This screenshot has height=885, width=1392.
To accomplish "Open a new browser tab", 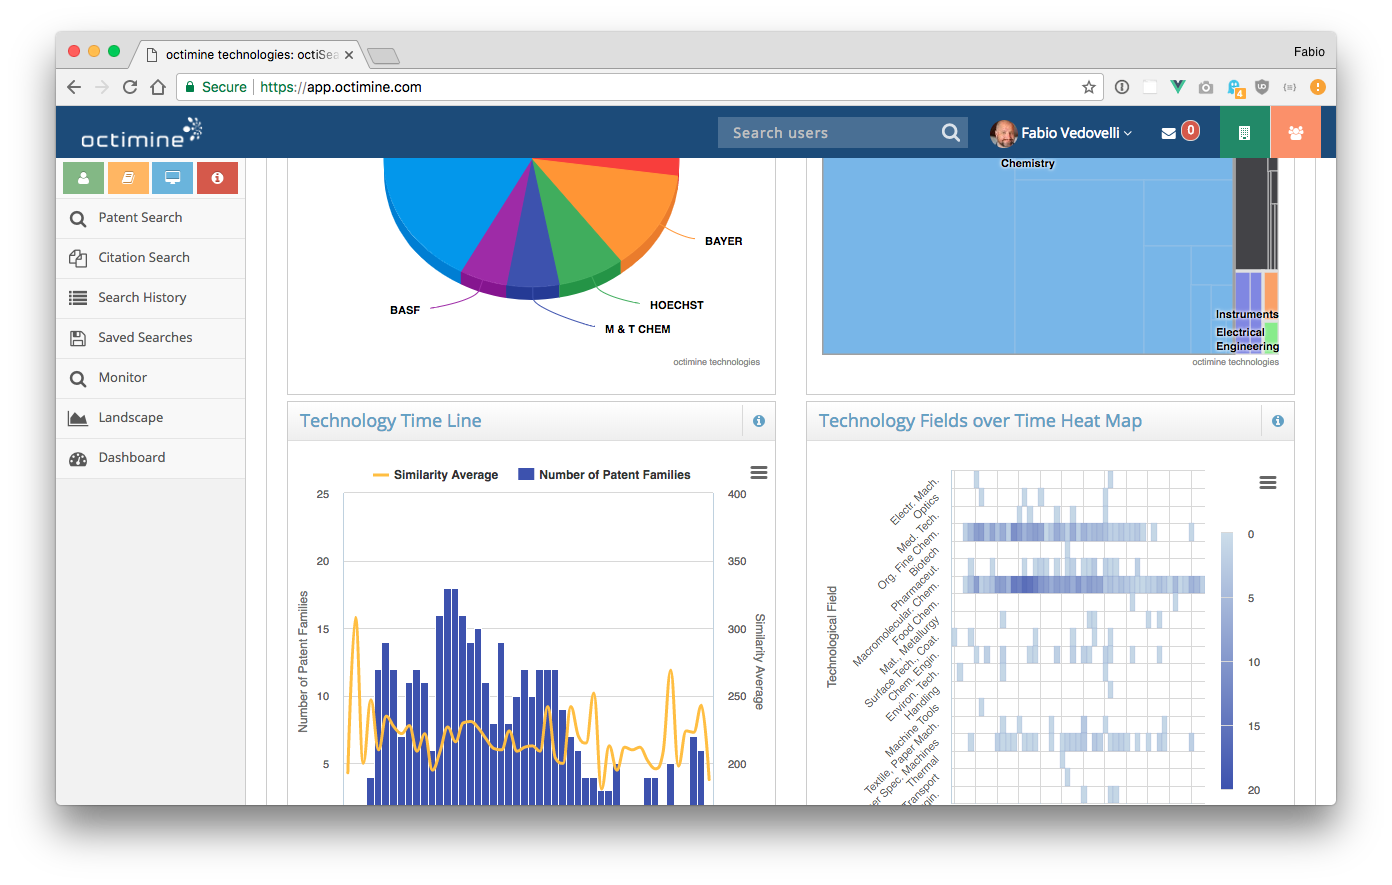I will click(x=383, y=56).
